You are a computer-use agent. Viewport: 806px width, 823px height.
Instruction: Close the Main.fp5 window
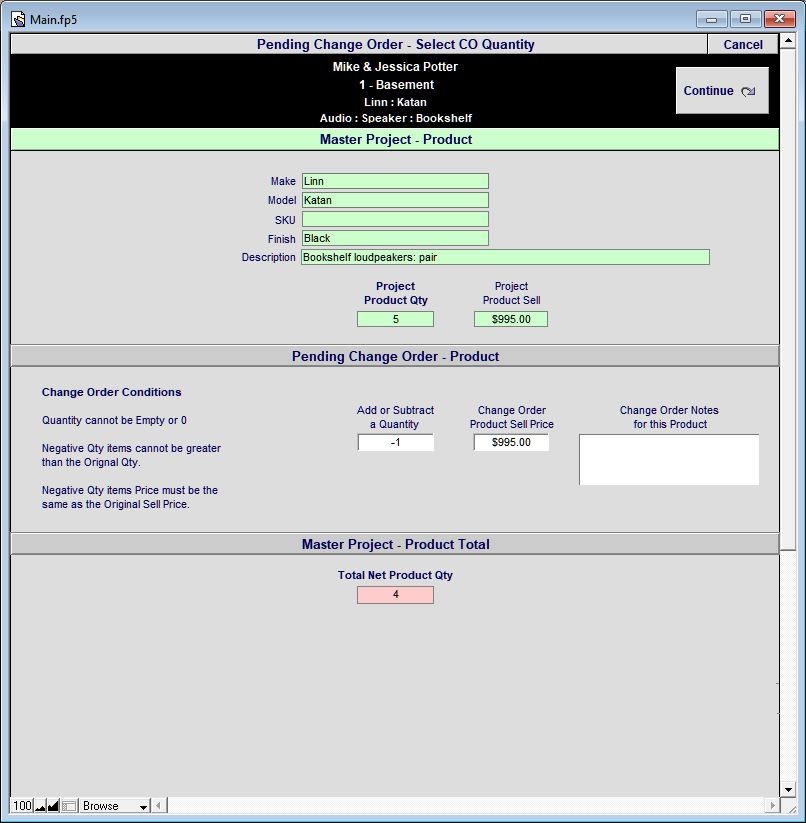pos(779,19)
